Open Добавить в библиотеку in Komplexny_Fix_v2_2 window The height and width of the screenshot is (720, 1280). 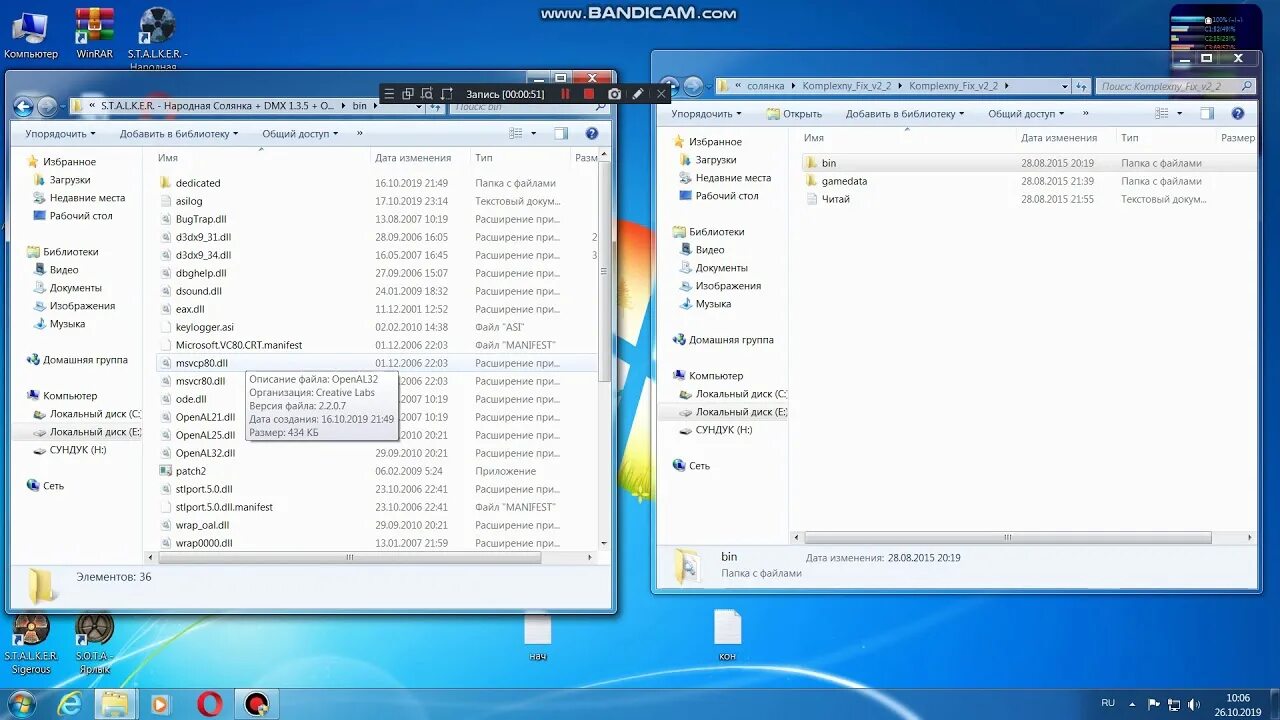point(906,113)
